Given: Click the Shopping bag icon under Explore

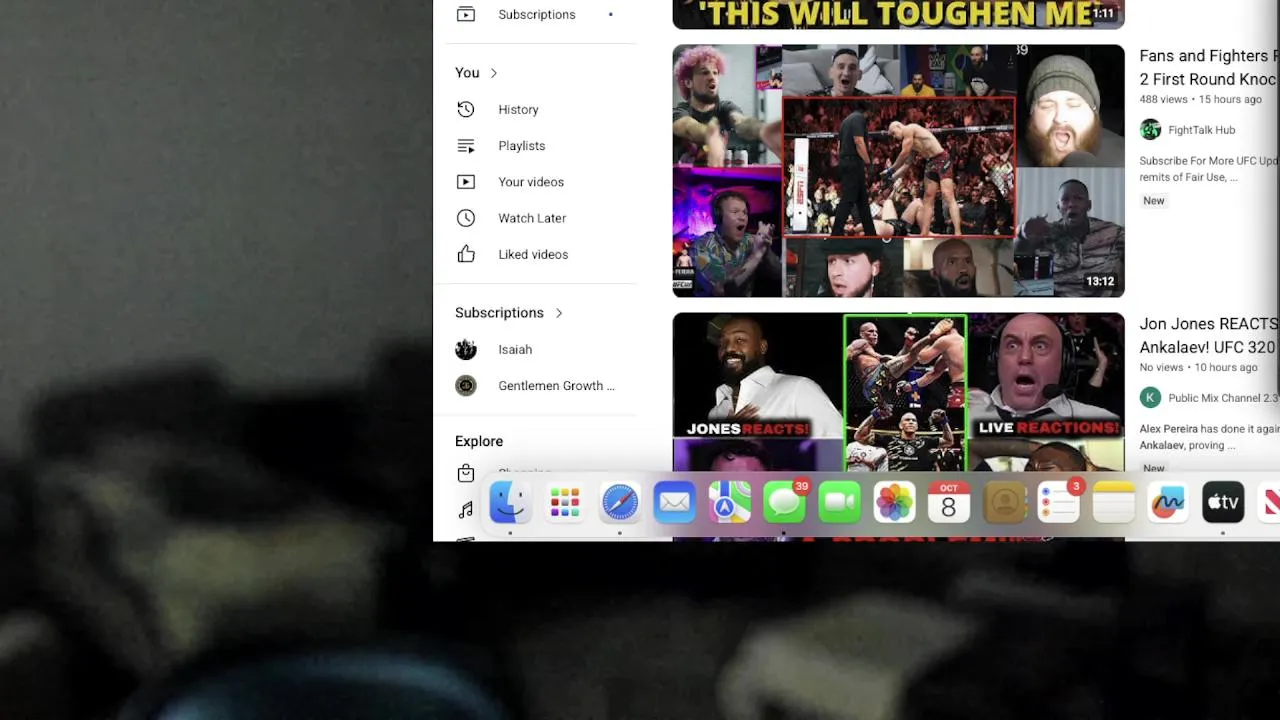Looking at the screenshot, I should coord(466,473).
